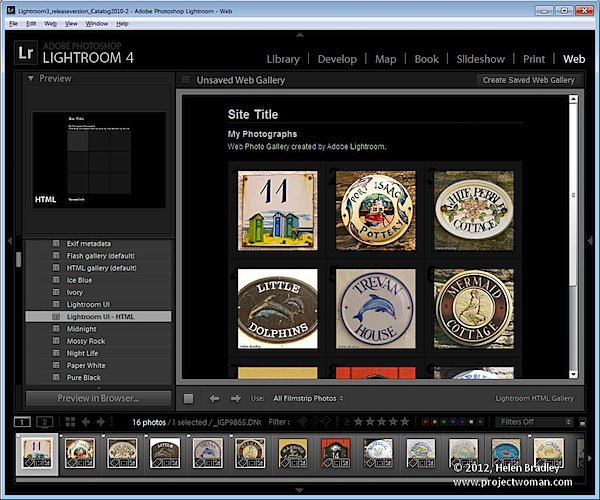Open the filmstrip source path _IGP9865.DNG menu

pos(239,422)
